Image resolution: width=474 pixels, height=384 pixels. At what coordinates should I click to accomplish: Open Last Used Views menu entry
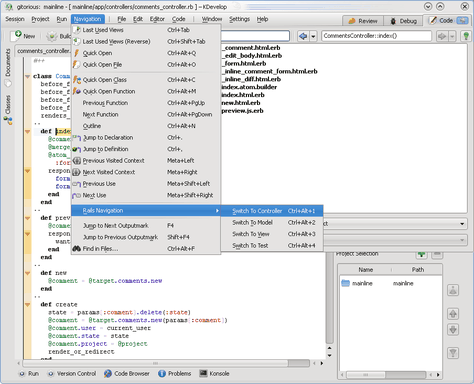tap(146, 30)
